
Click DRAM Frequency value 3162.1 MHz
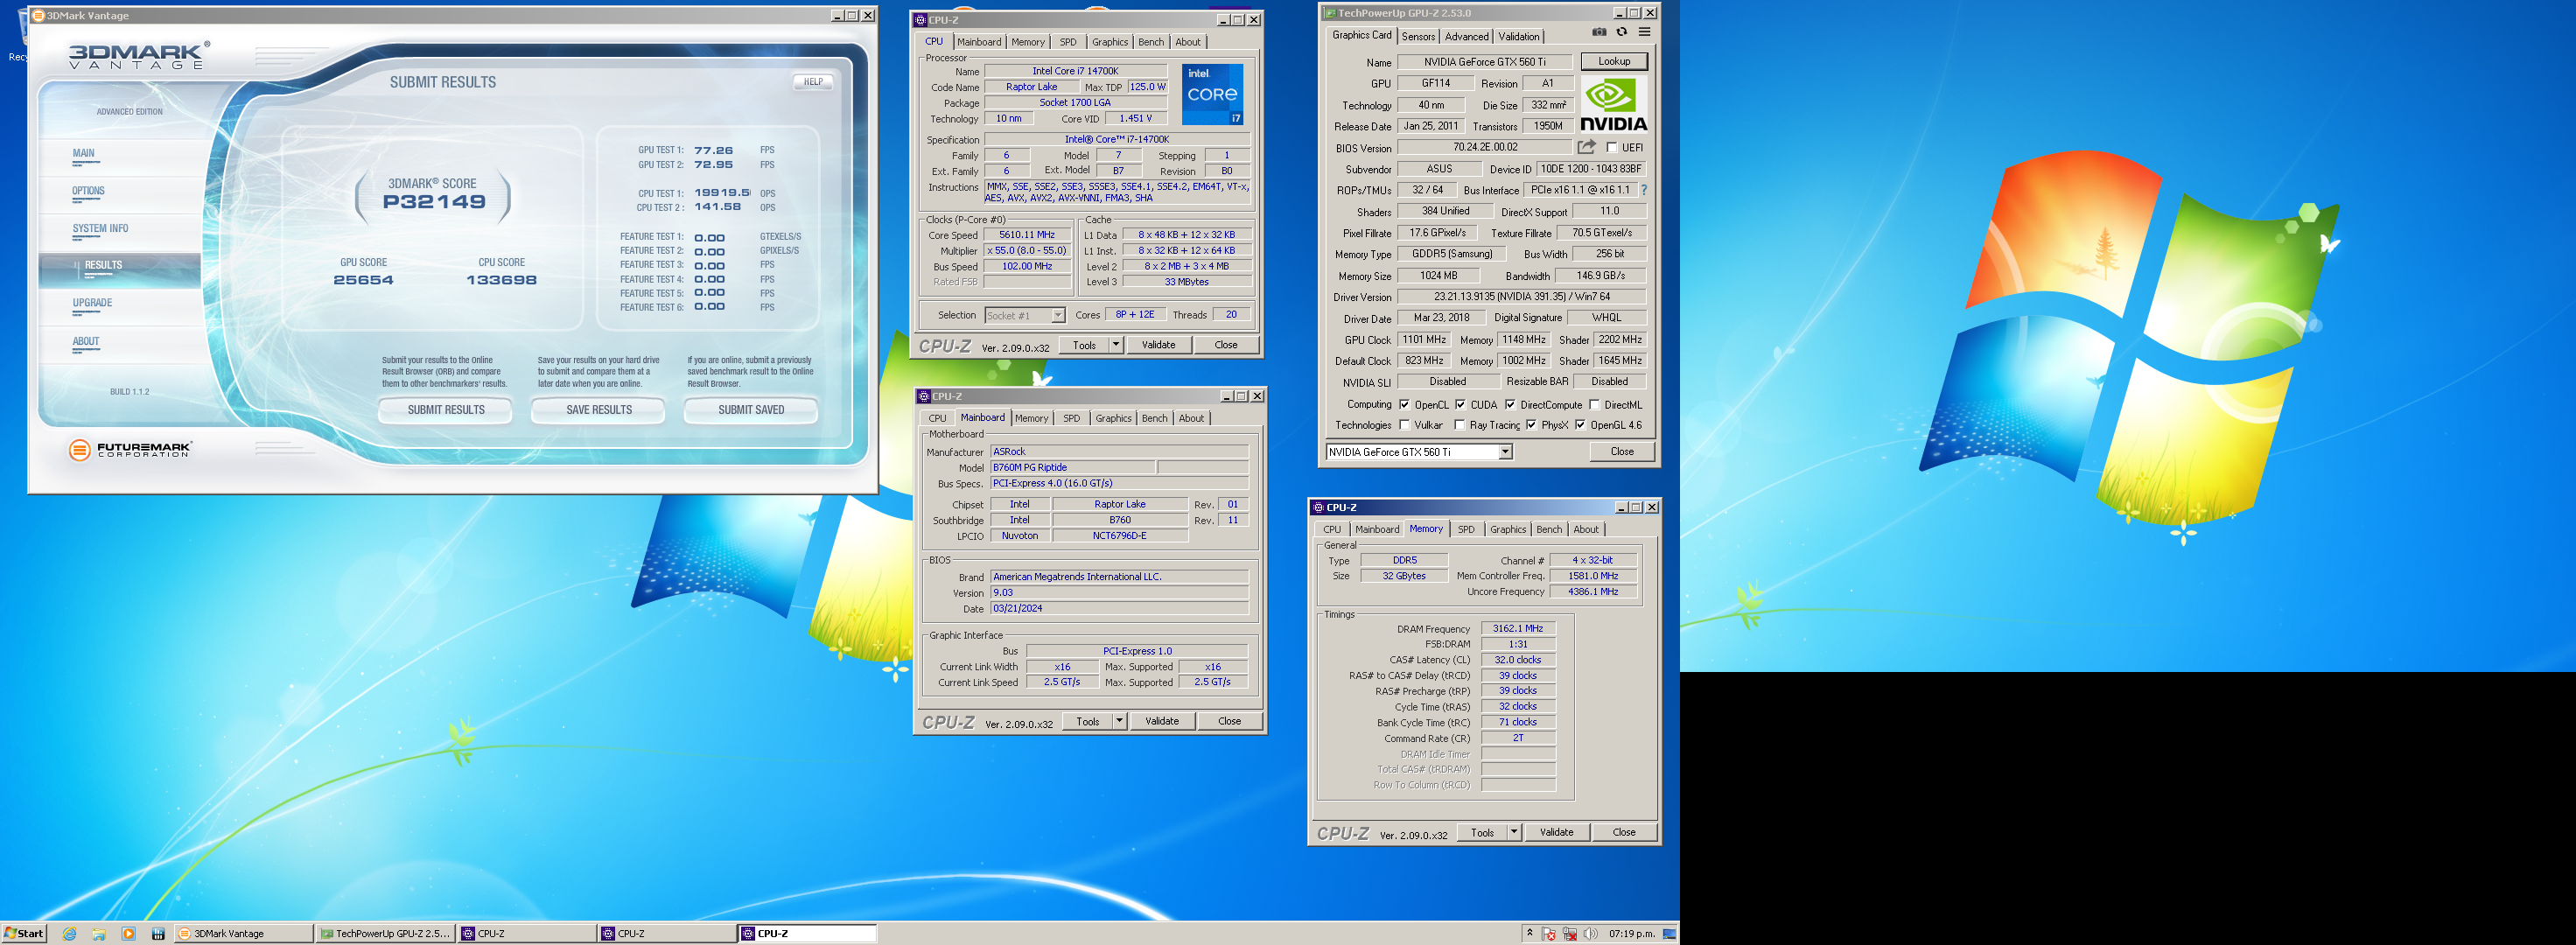point(1518,629)
